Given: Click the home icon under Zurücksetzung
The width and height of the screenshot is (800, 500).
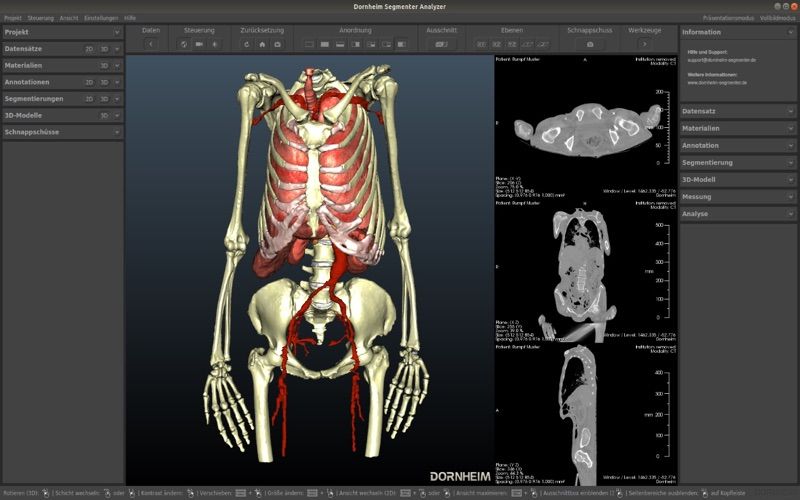Looking at the screenshot, I should (262, 44).
